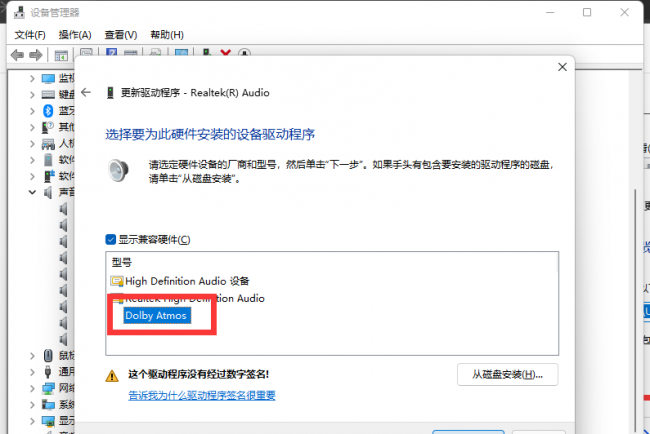
Task: Select the Bluetooth category icon
Action: pos(48,111)
